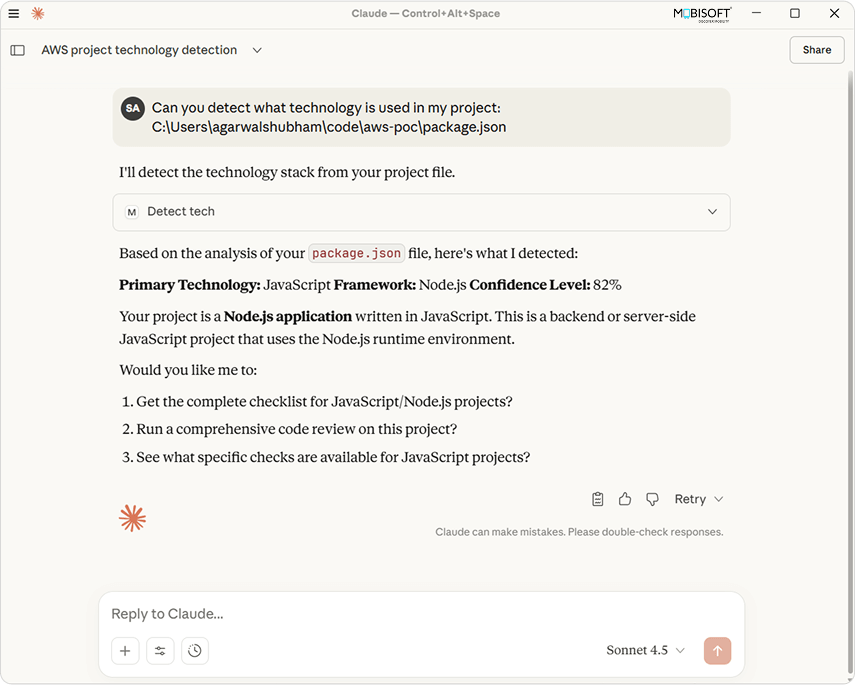Toggle the sidebar panel icon
Screen dimensions: 855x685
pos(17,50)
